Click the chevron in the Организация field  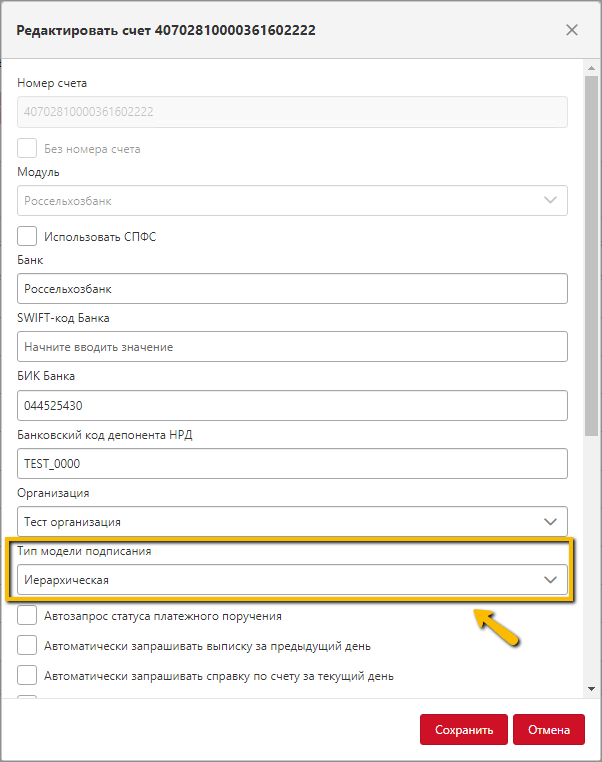[550, 522]
